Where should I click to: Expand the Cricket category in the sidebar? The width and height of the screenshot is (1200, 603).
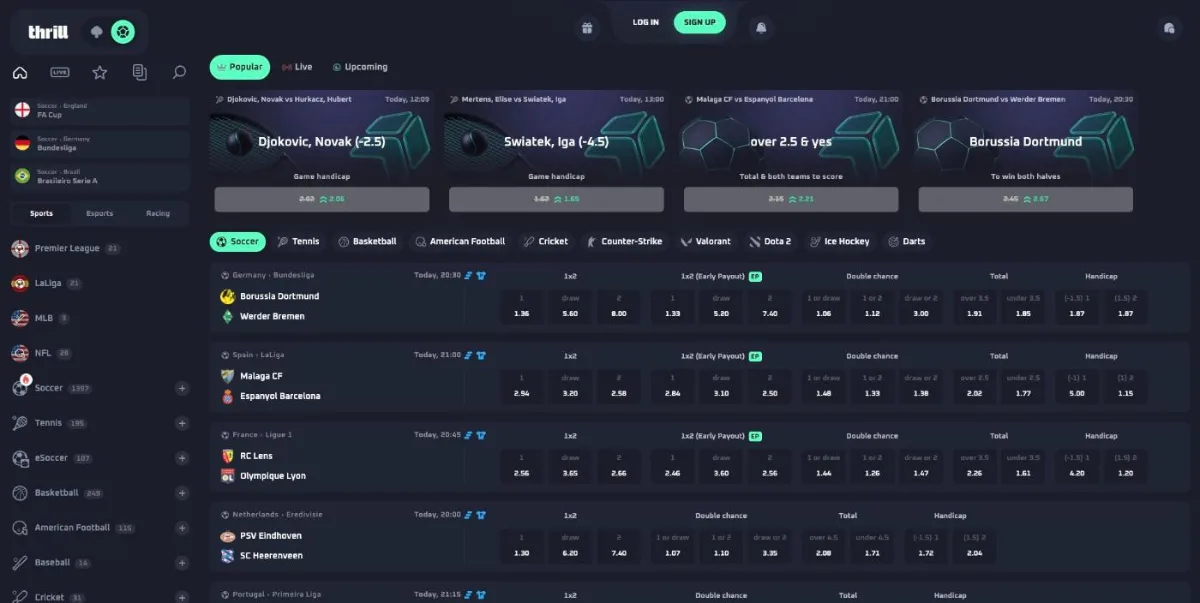point(182,597)
